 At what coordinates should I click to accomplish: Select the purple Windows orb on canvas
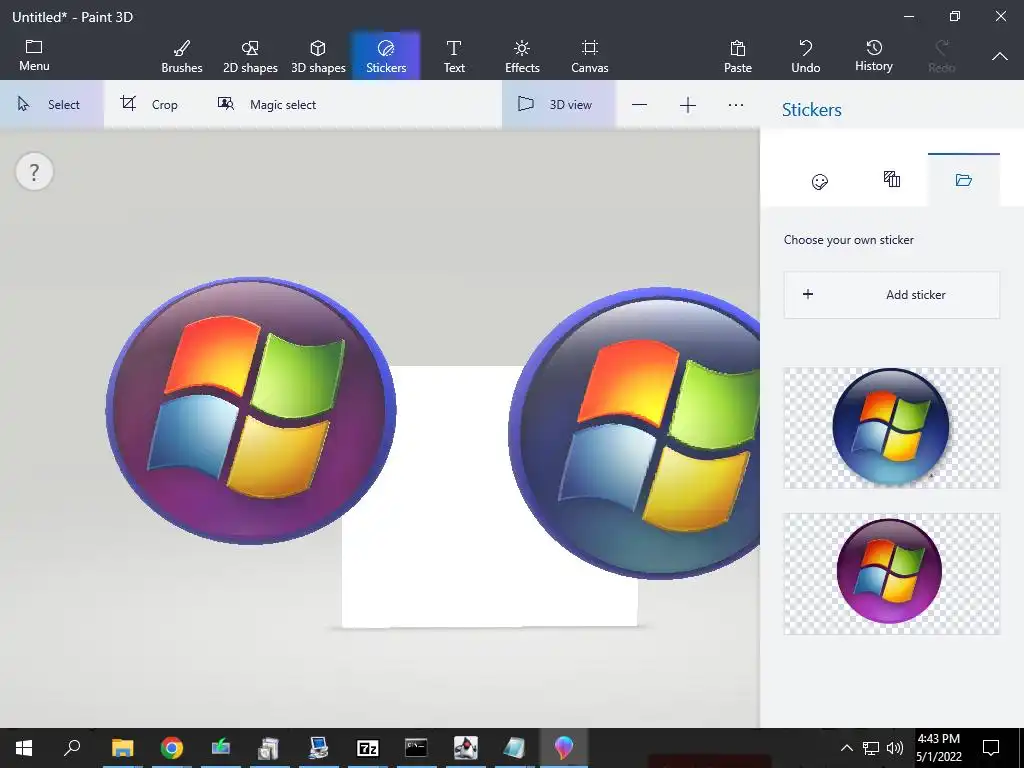(251, 411)
